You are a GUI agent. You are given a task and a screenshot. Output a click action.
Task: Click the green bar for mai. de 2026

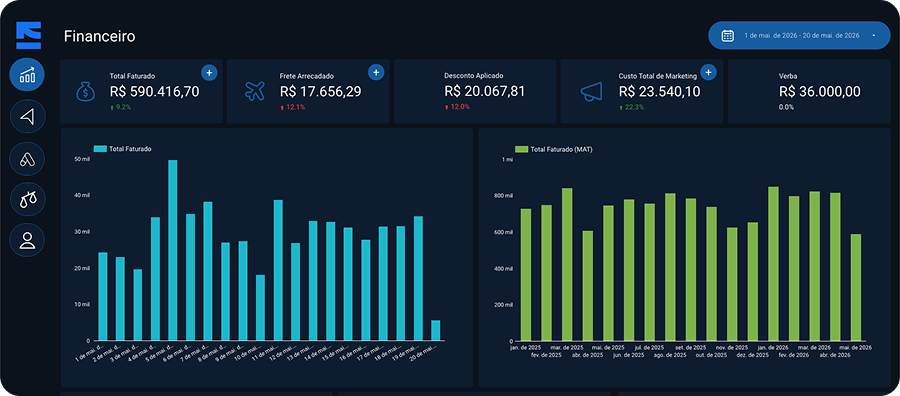[x=856, y=287]
